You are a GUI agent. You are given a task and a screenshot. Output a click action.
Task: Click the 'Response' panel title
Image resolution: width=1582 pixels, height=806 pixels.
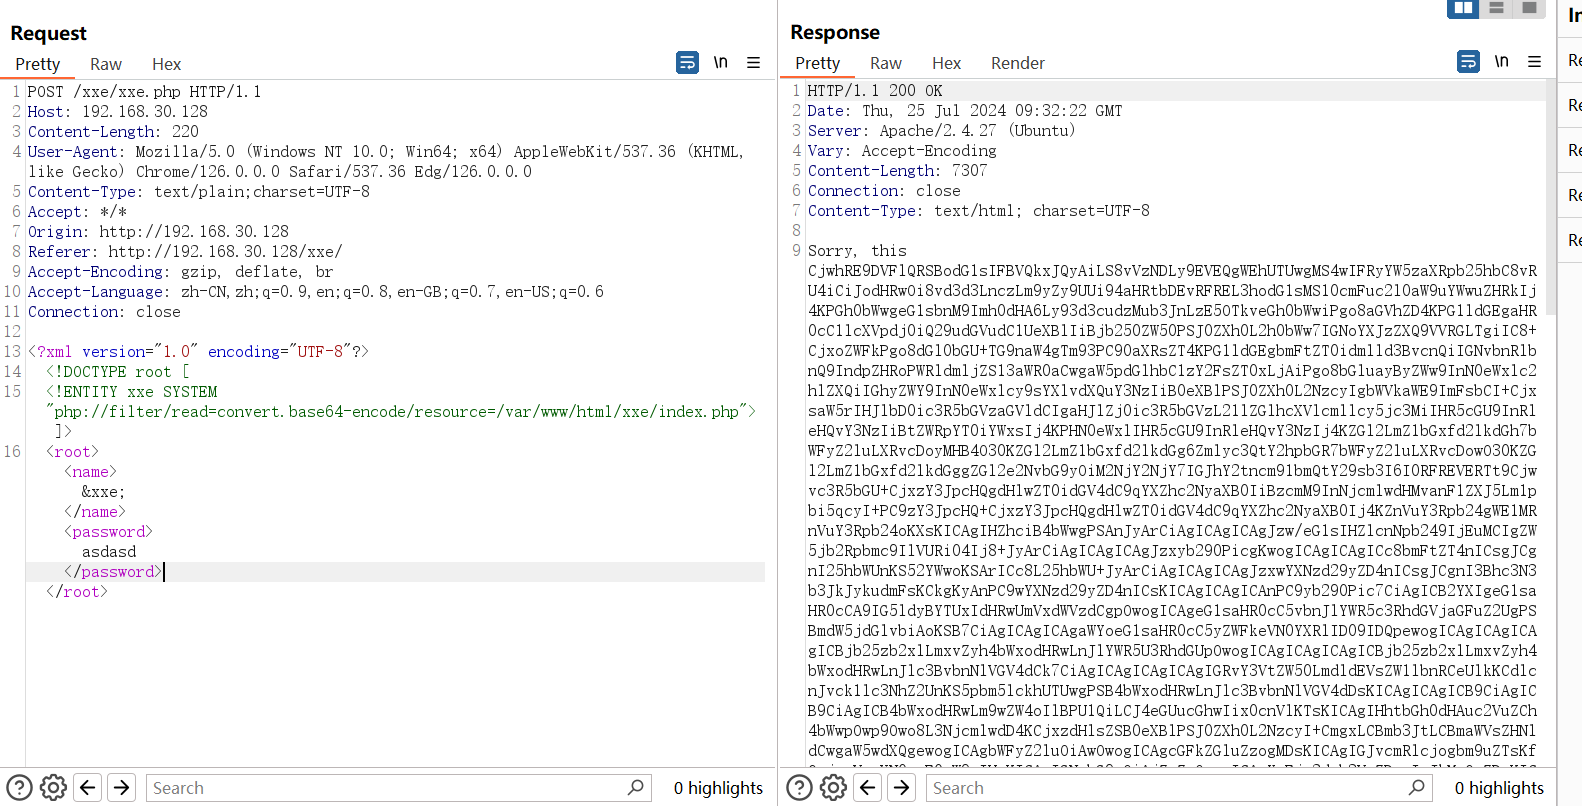pos(835,32)
